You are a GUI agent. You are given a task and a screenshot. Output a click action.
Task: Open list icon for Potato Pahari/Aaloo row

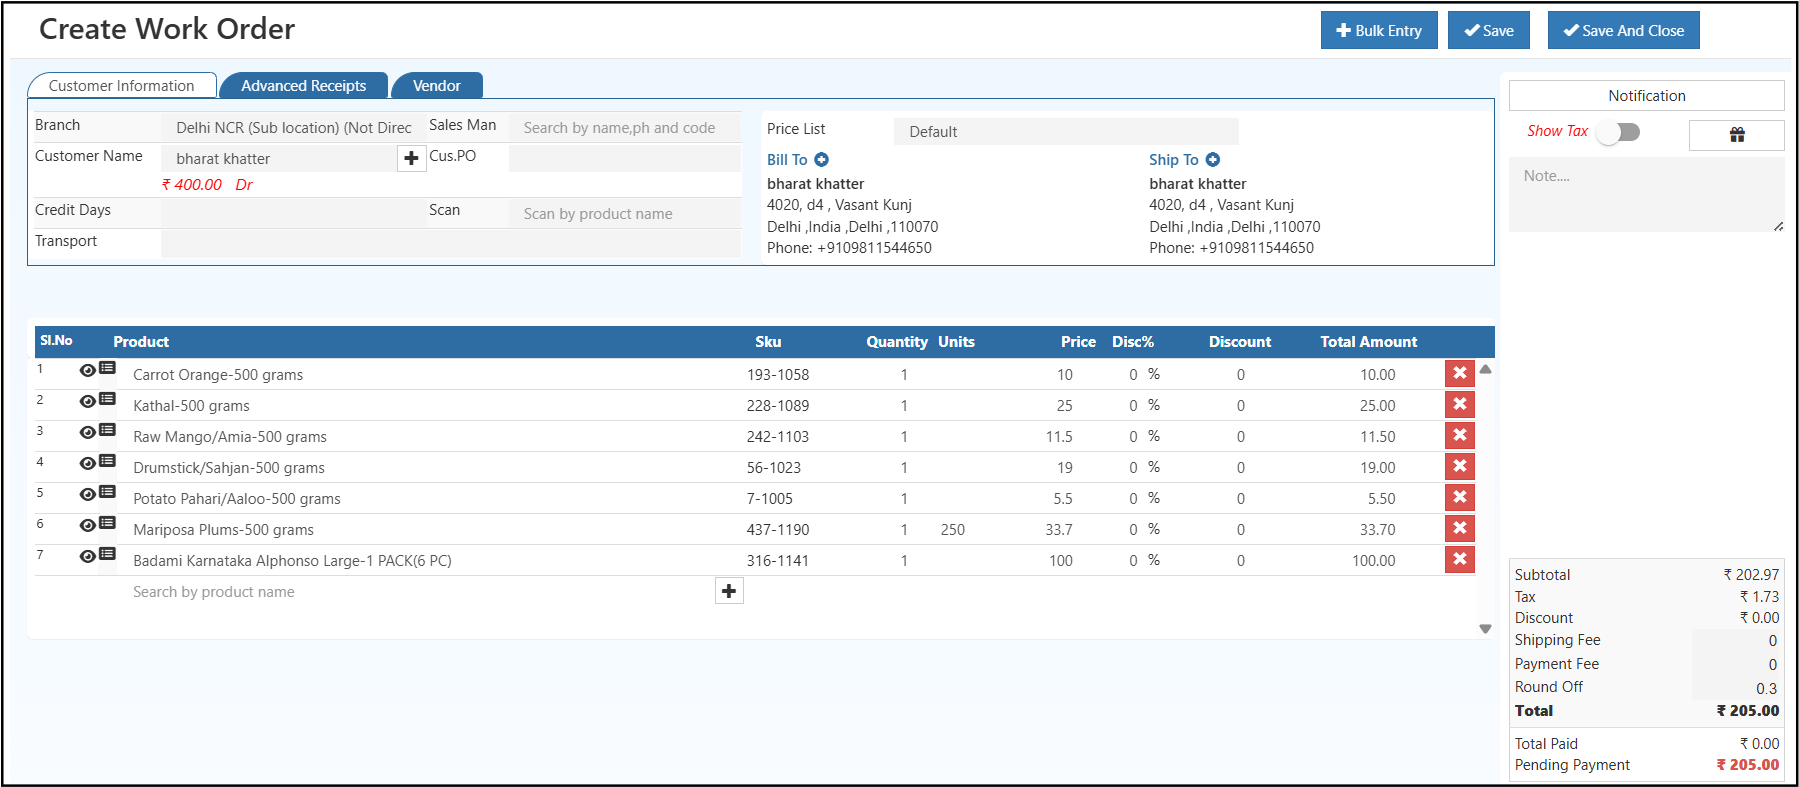click(x=107, y=493)
